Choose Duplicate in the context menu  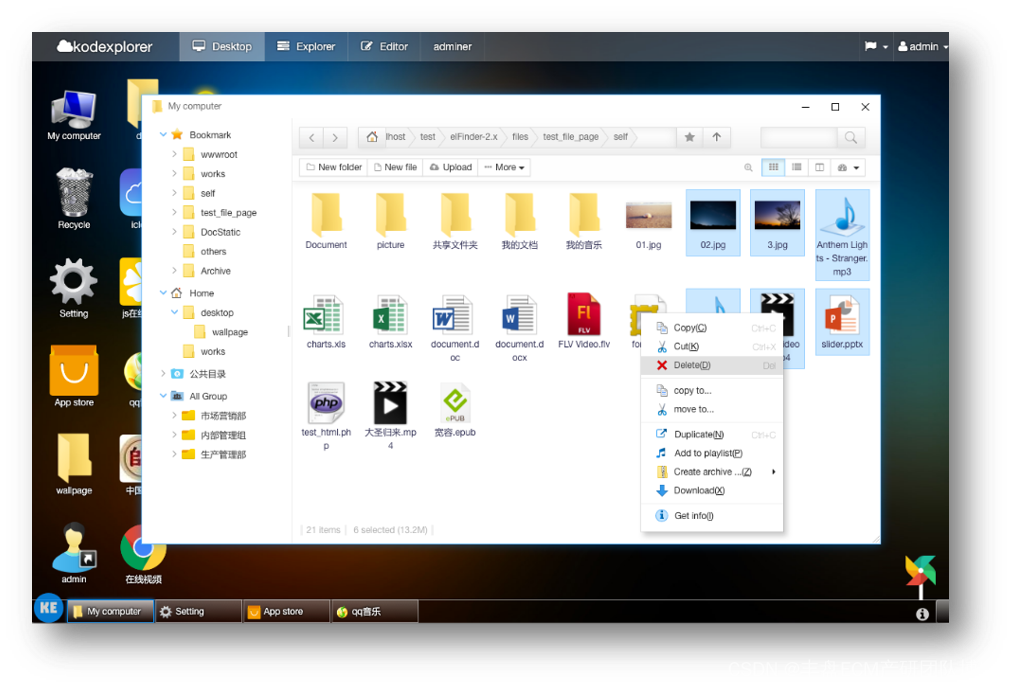click(x=711, y=435)
